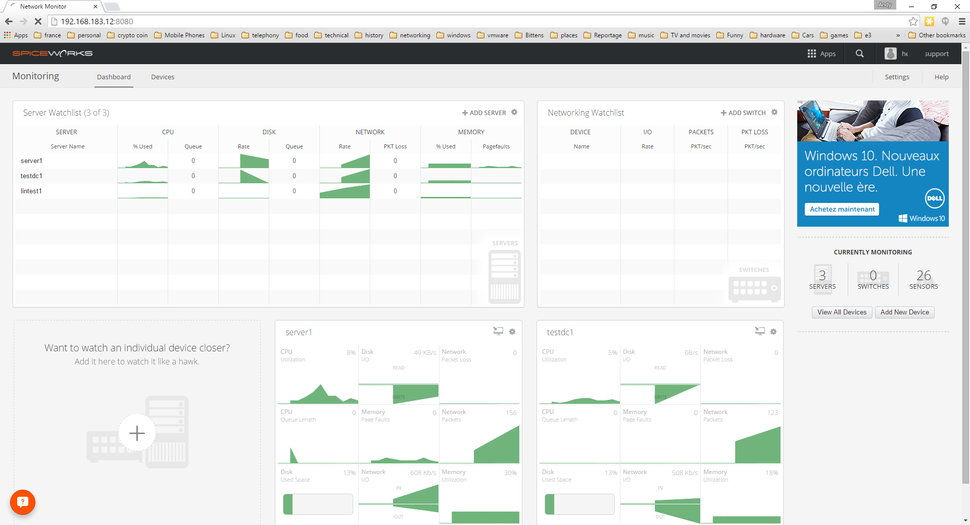This screenshot has height=525, width=970.
Task: Select the Network Monitor browser tab
Action: point(54,6)
